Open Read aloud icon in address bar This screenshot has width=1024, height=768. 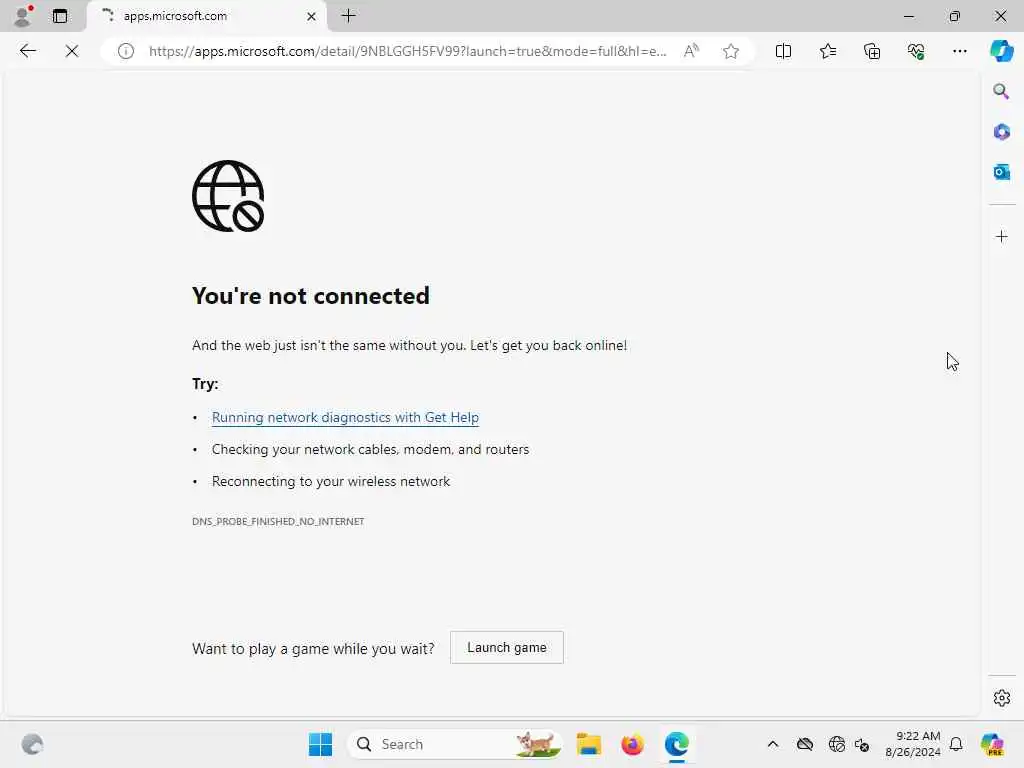point(691,51)
